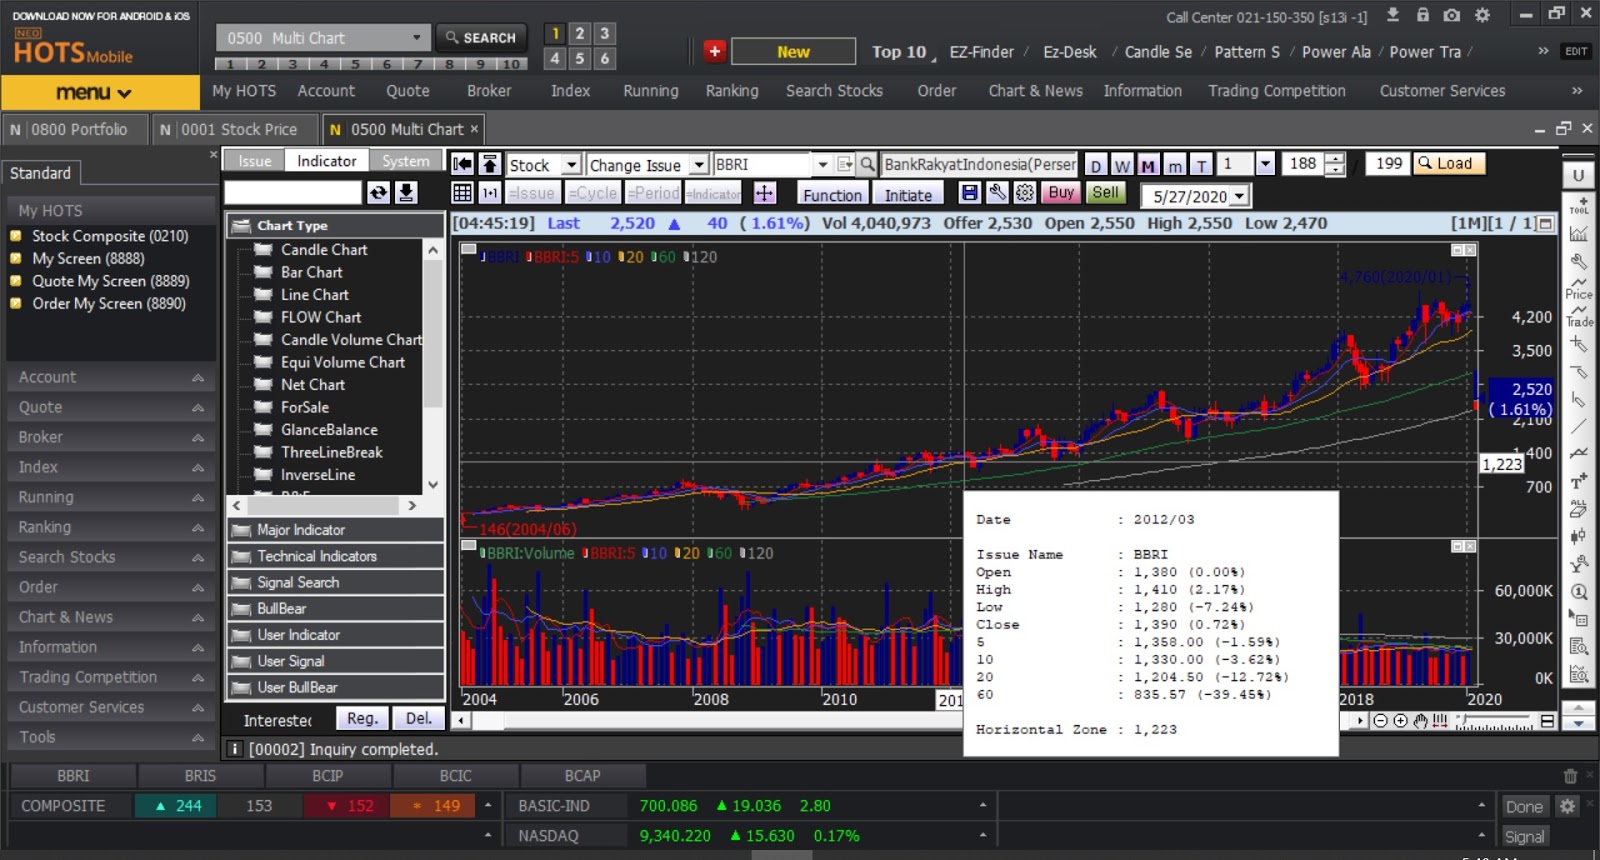Screen dimensions: 1600x860
Task: Click the green Sell button
Action: point(1105,193)
